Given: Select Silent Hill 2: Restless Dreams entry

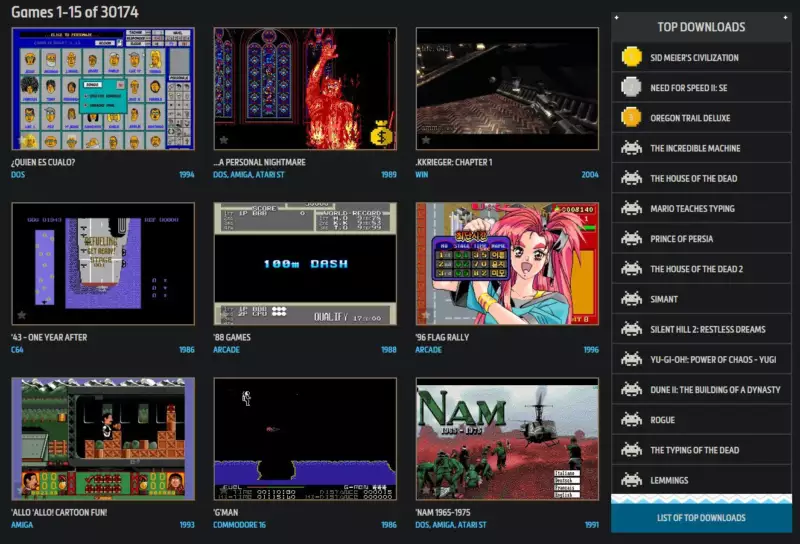Looking at the screenshot, I should tap(701, 329).
